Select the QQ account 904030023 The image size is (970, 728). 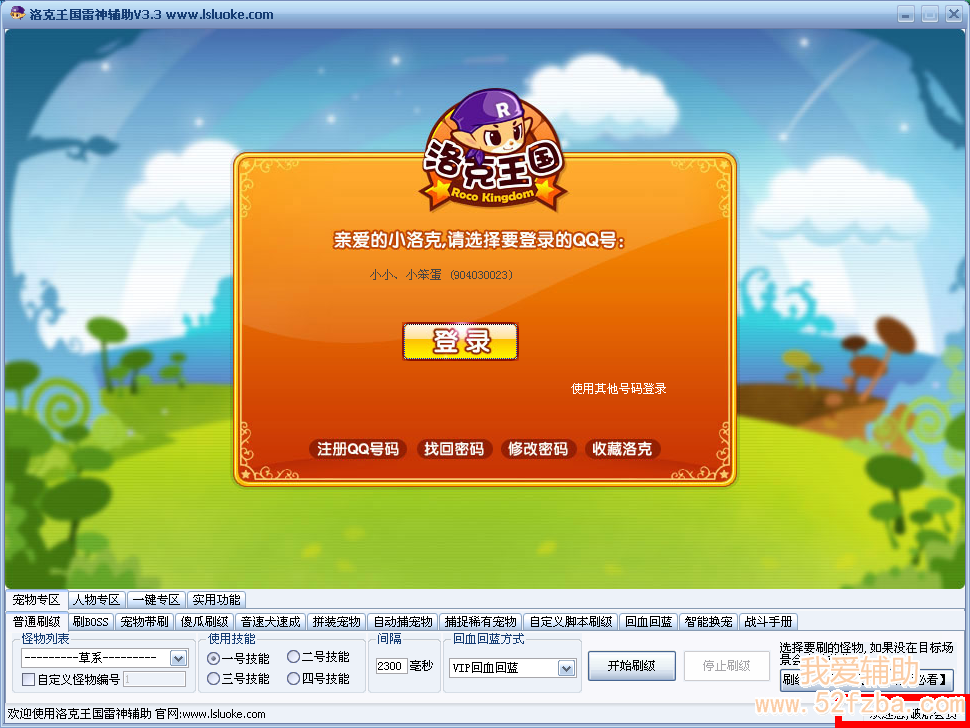[x=441, y=274]
